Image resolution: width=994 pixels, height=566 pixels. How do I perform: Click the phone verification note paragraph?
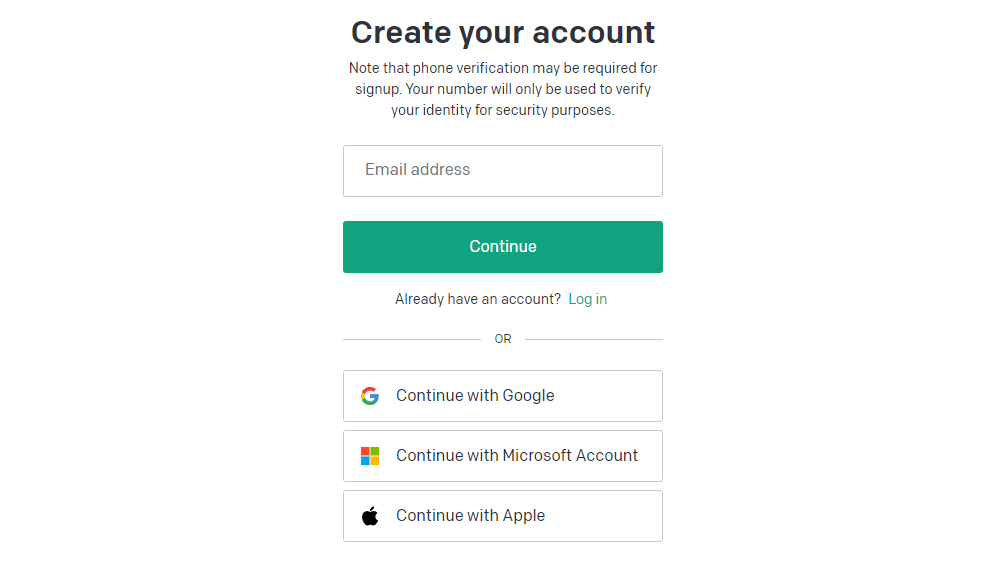pyautogui.click(x=503, y=89)
